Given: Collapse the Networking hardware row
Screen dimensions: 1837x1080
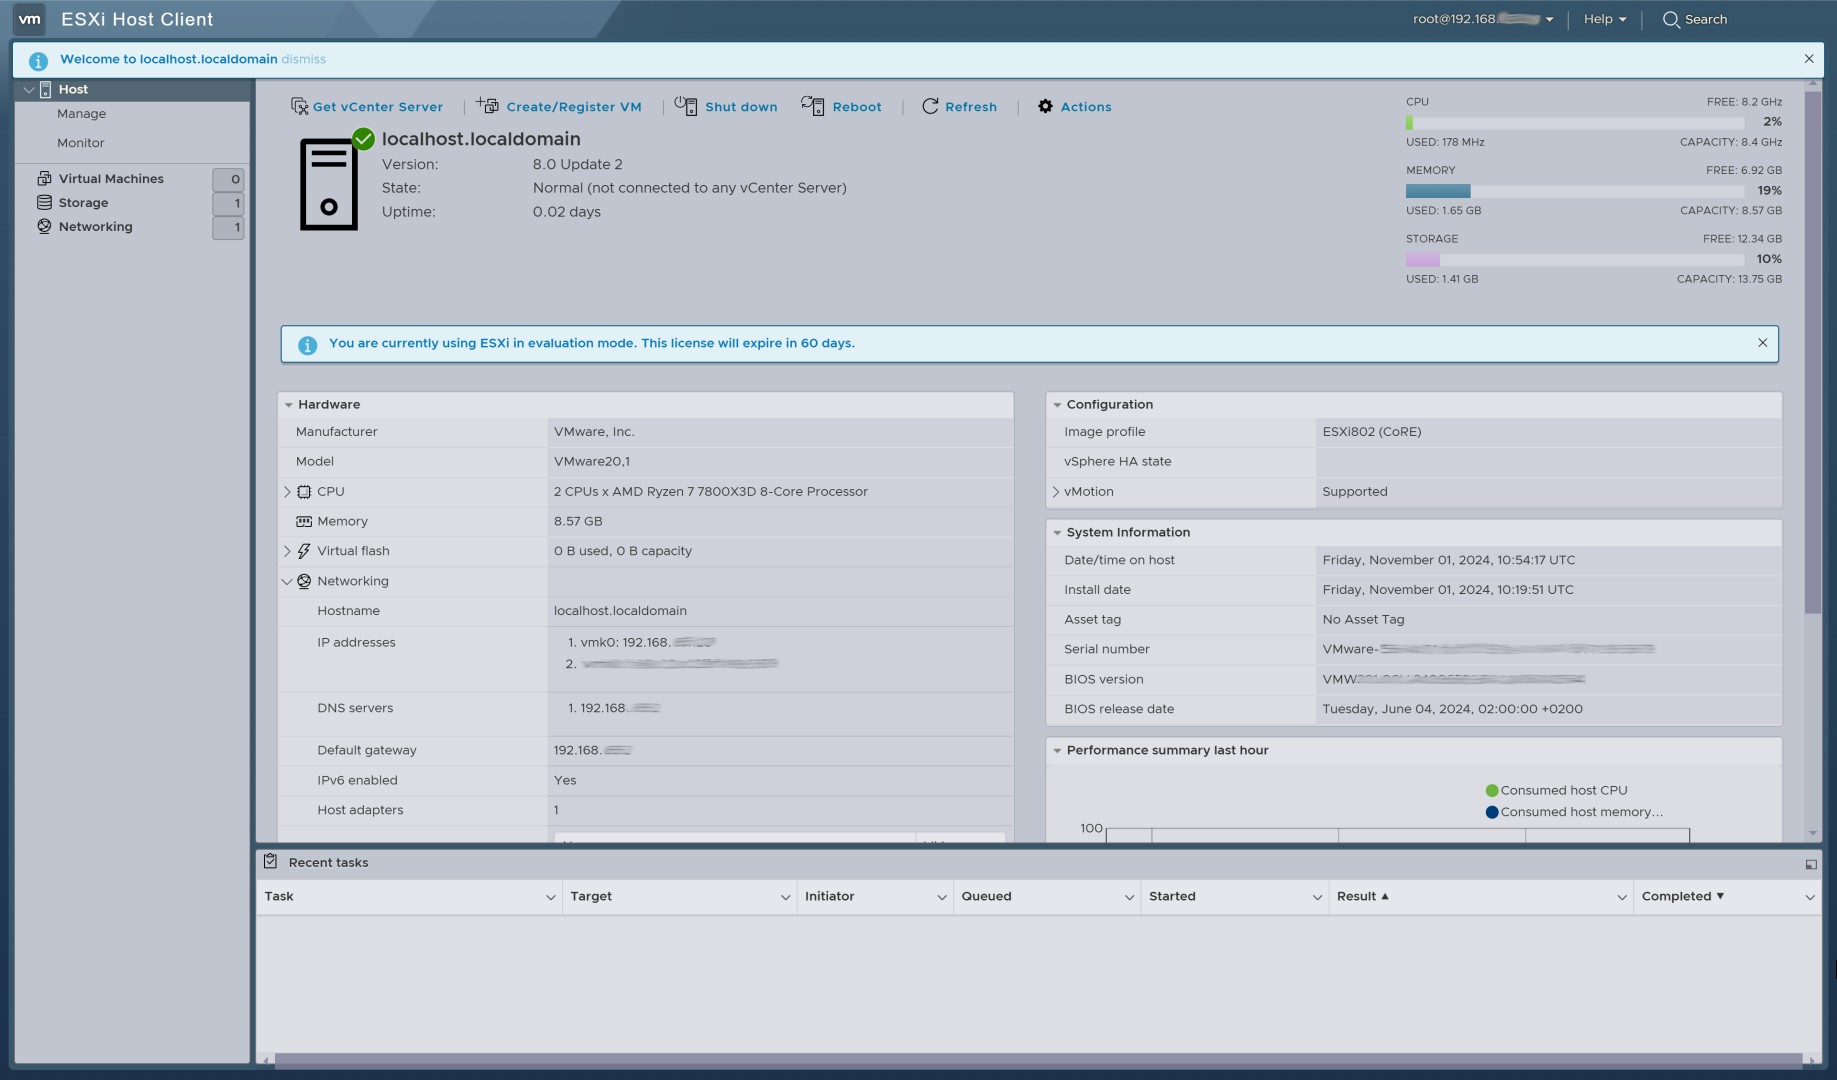Looking at the screenshot, I should 287,581.
